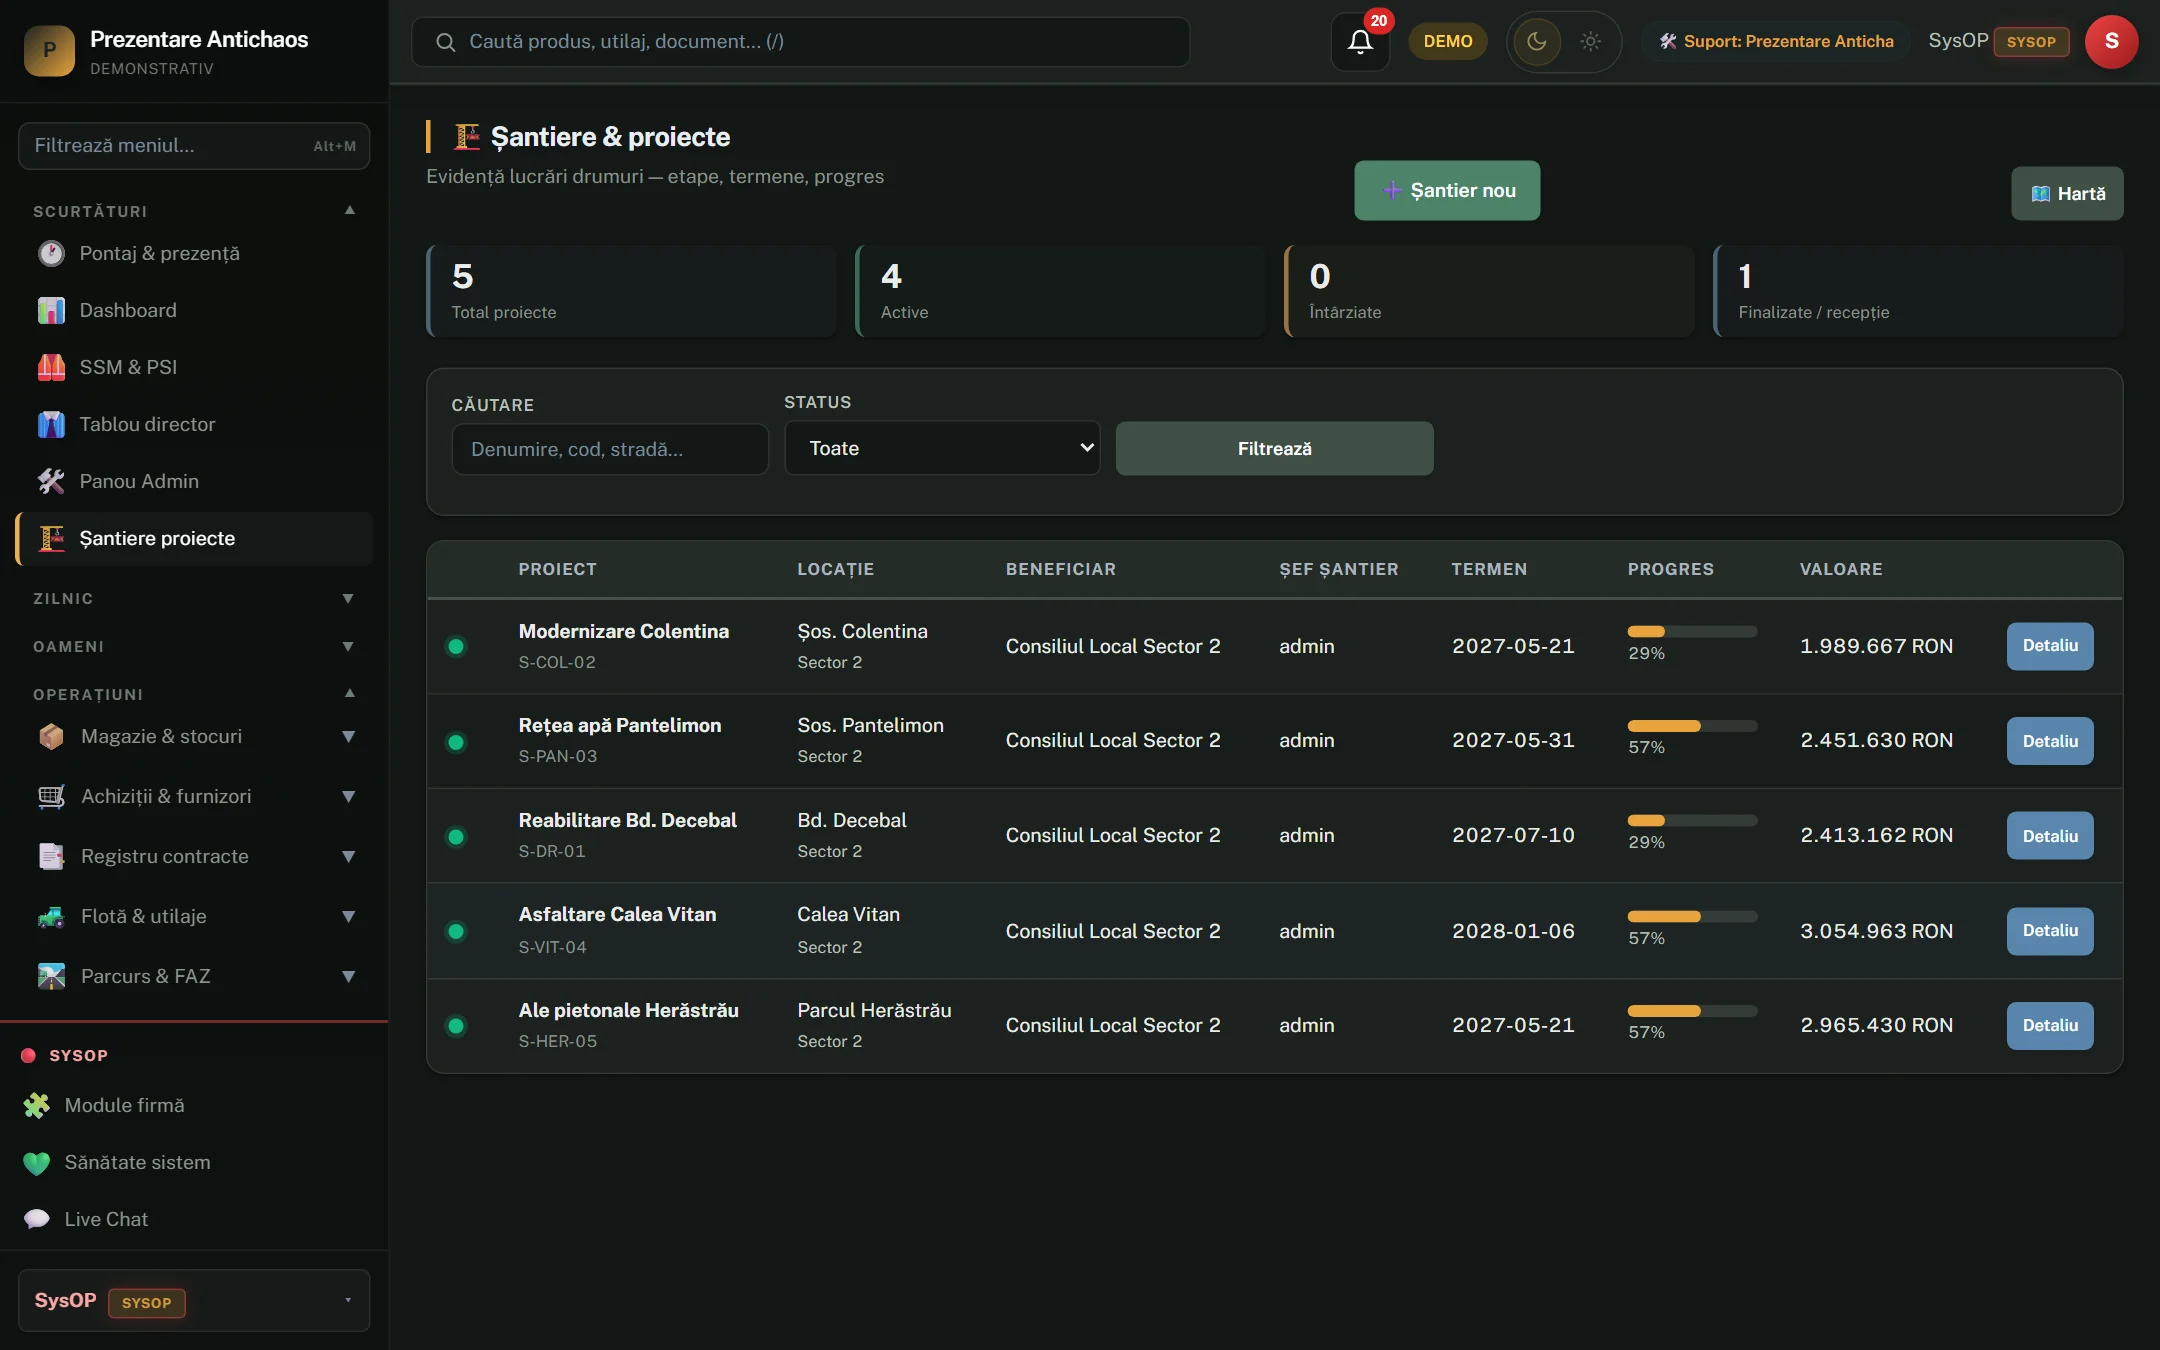Click the Magazie & stocuri box icon
Viewport: 2160px width, 1350px height.
click(x=51, y=737)
